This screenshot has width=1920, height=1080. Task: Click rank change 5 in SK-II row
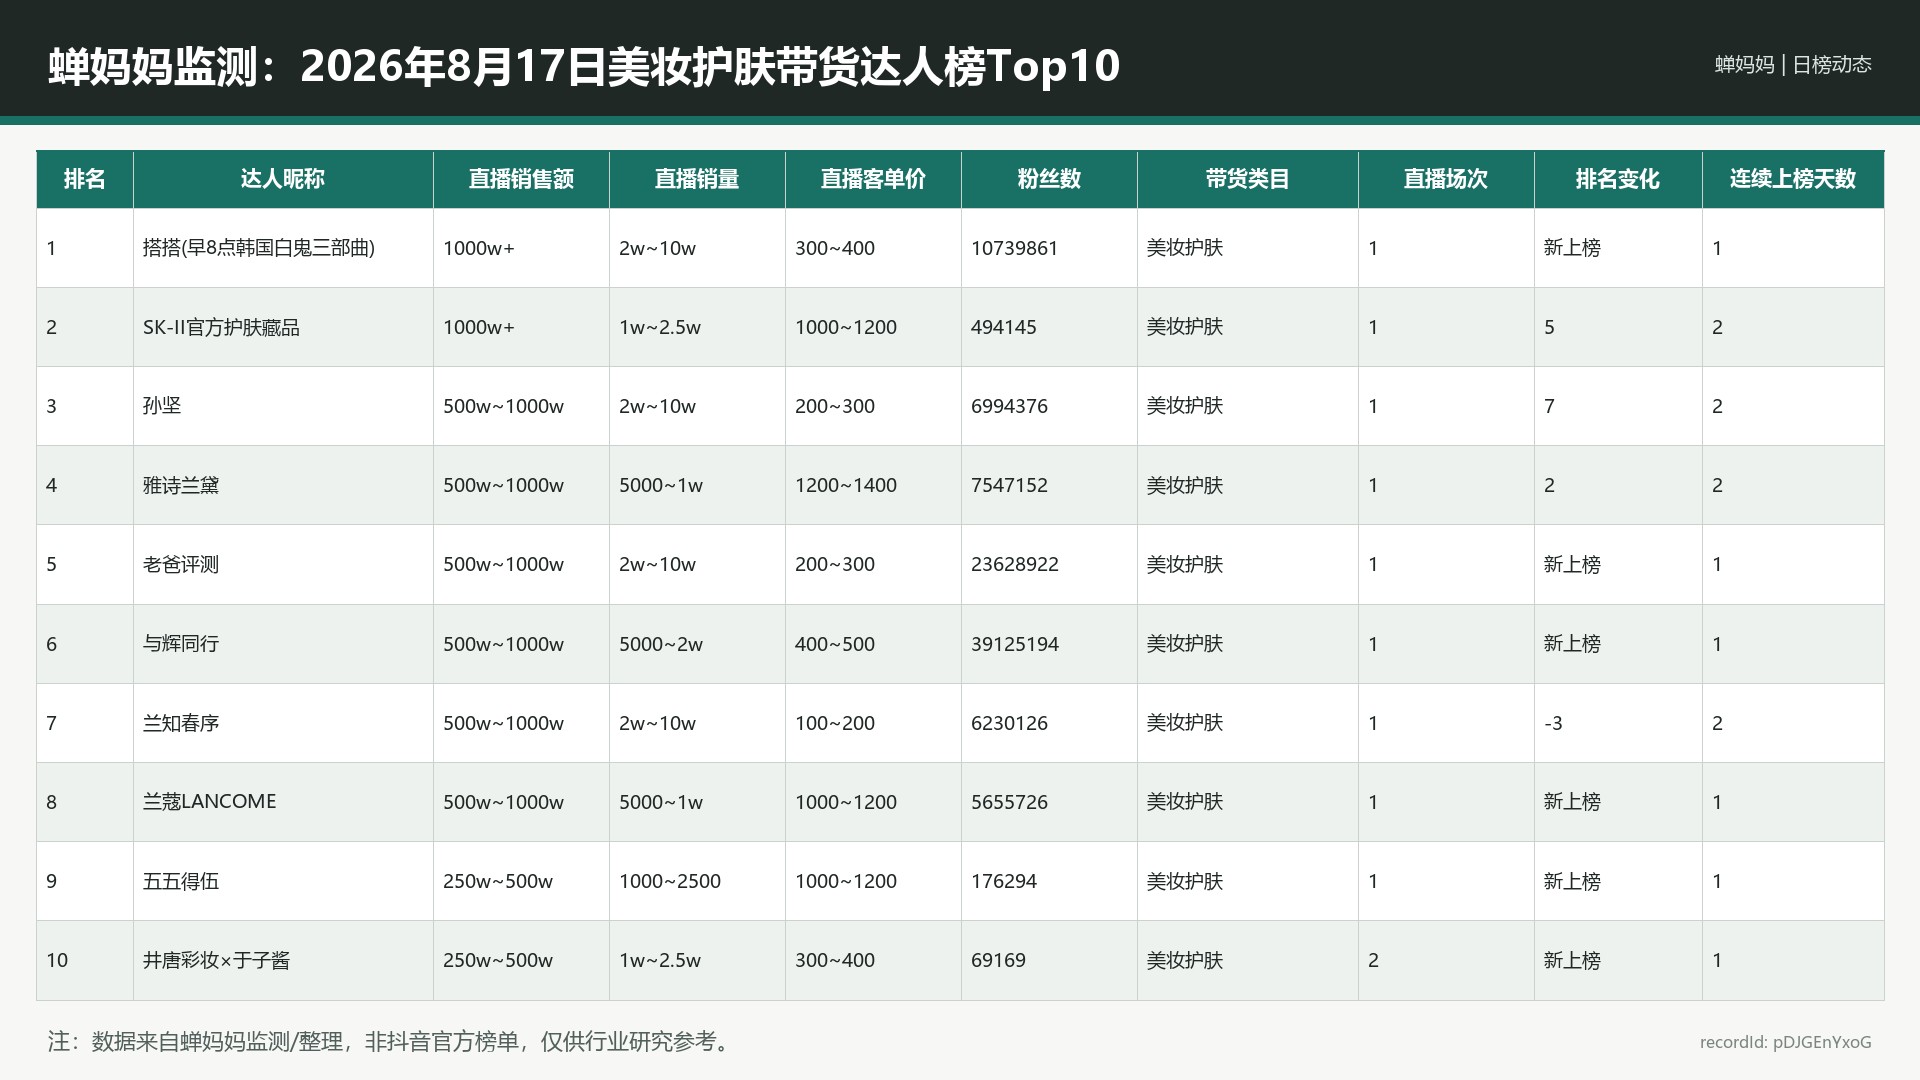pos(1549,327)
